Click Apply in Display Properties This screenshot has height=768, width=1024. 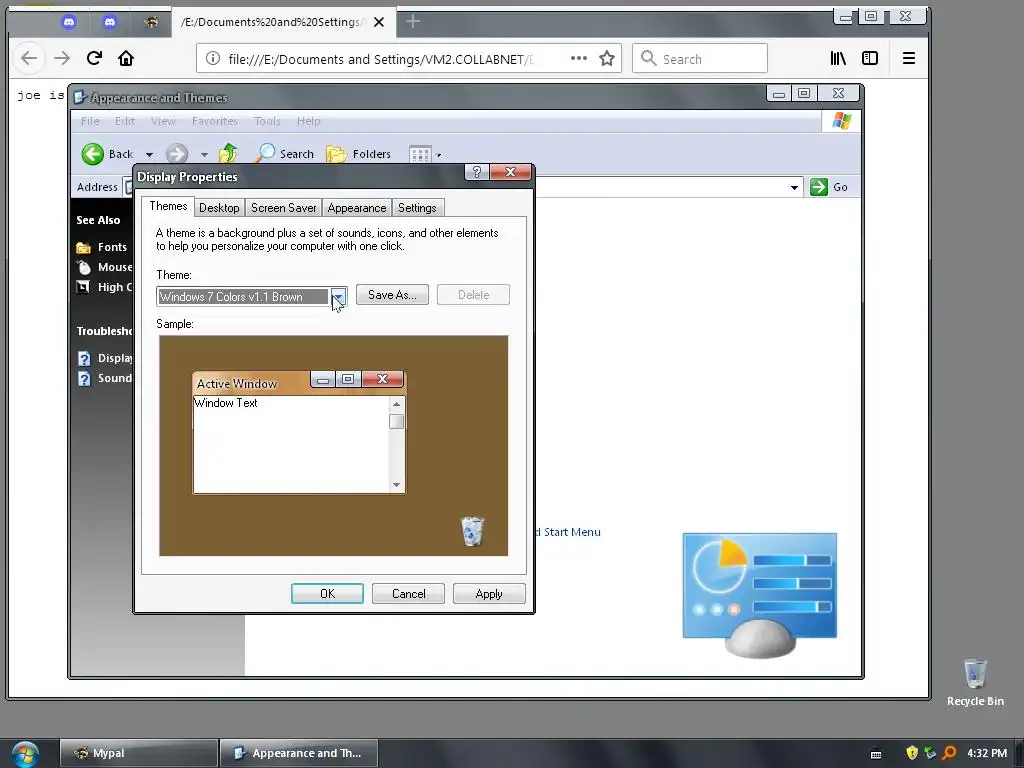pyautogui.click(x=489, y=594)
